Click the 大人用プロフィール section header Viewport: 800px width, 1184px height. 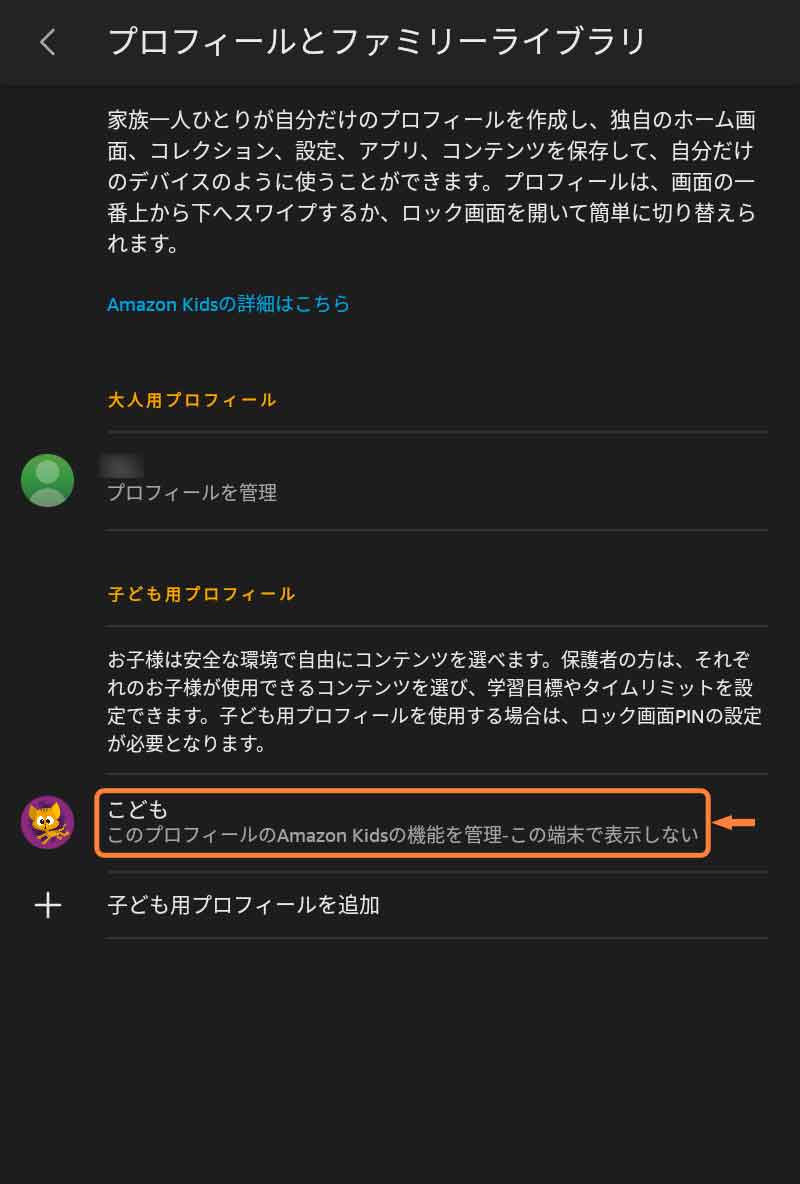click(x=192, y=400)
